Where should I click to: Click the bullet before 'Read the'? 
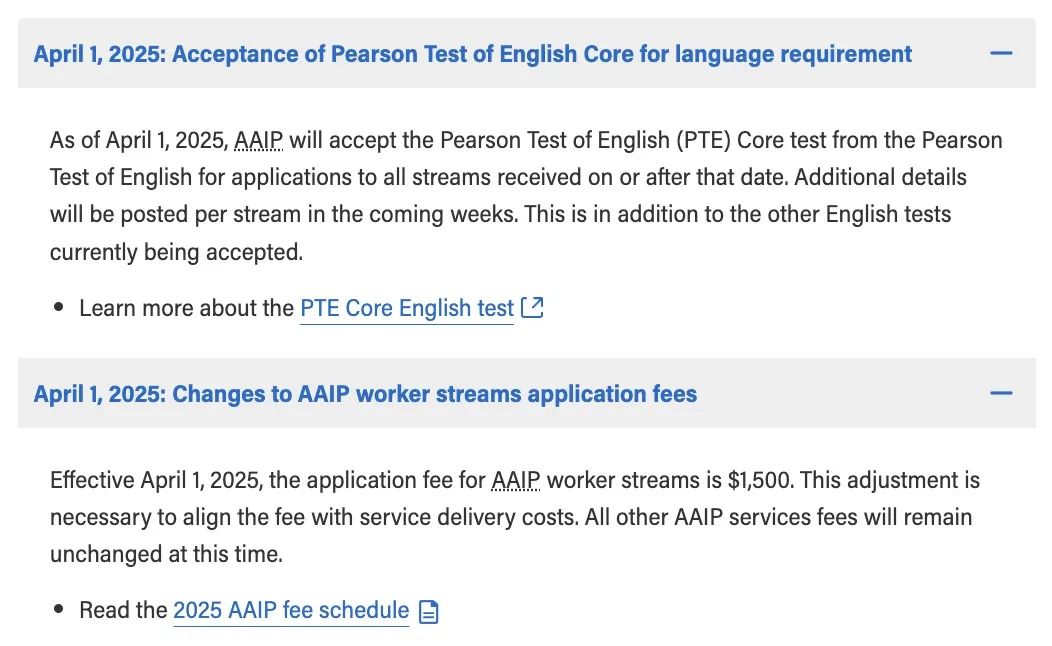[58, 609]
